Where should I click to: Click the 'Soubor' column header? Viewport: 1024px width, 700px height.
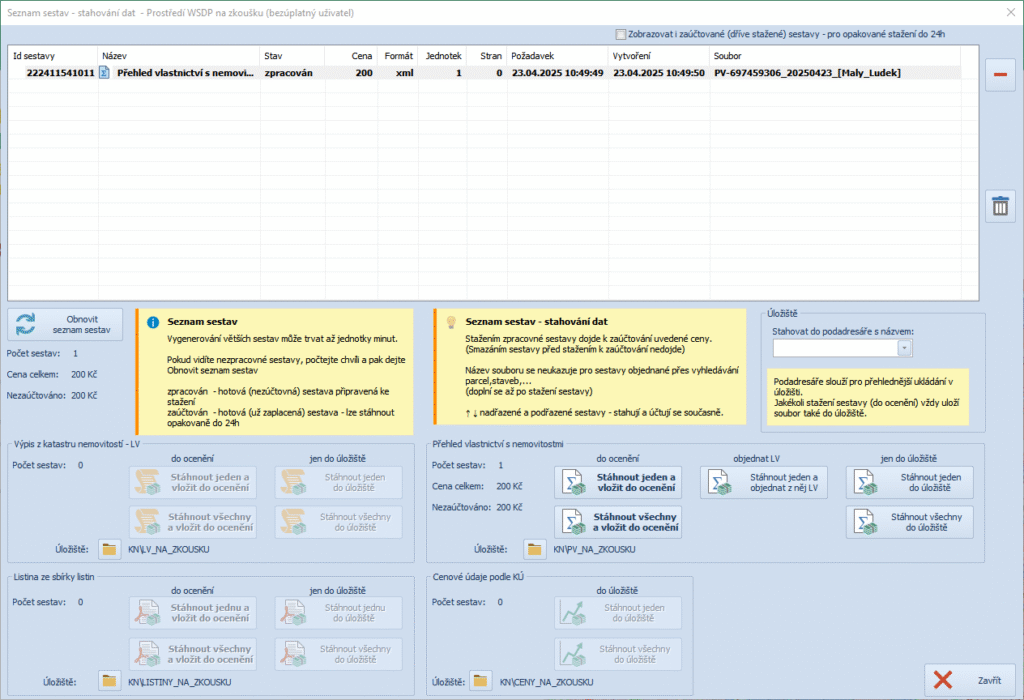point(835,56)
